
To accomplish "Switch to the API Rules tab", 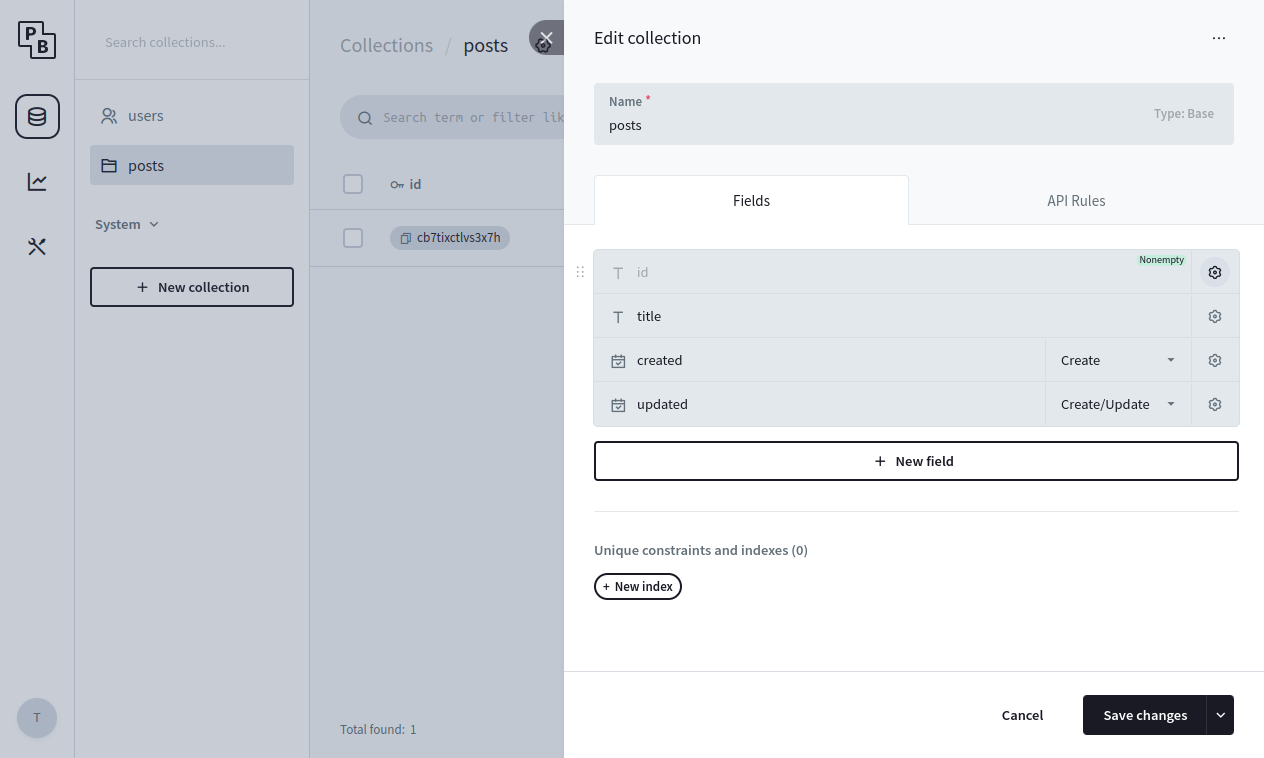I will coord(1076,200).
